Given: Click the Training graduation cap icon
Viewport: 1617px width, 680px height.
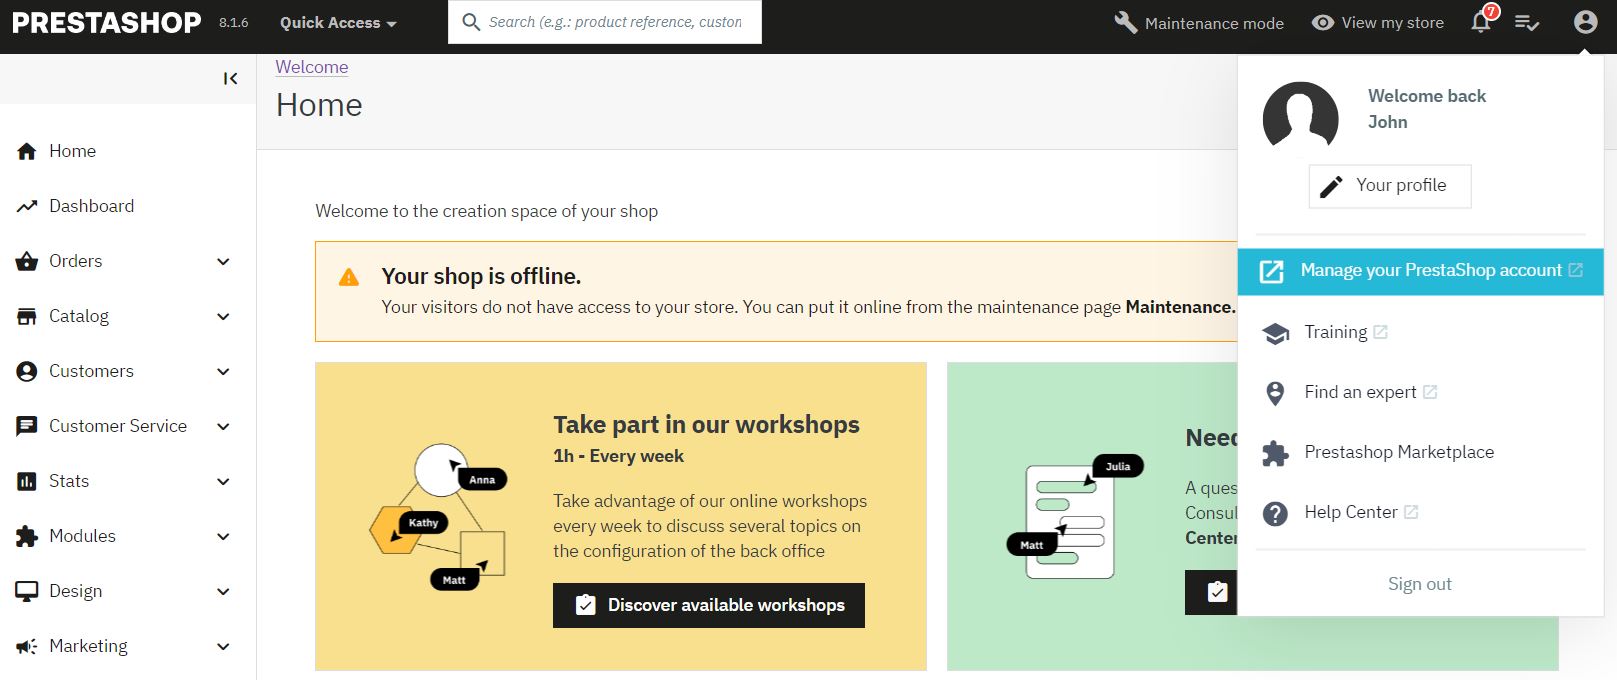Looking at the screenshot, I should [1275, 333].
